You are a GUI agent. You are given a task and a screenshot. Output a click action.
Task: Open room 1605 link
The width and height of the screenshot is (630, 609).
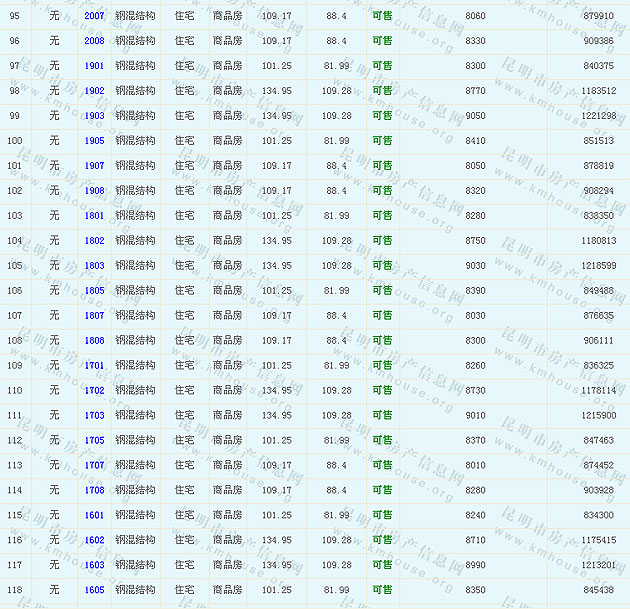pos(94,591)
